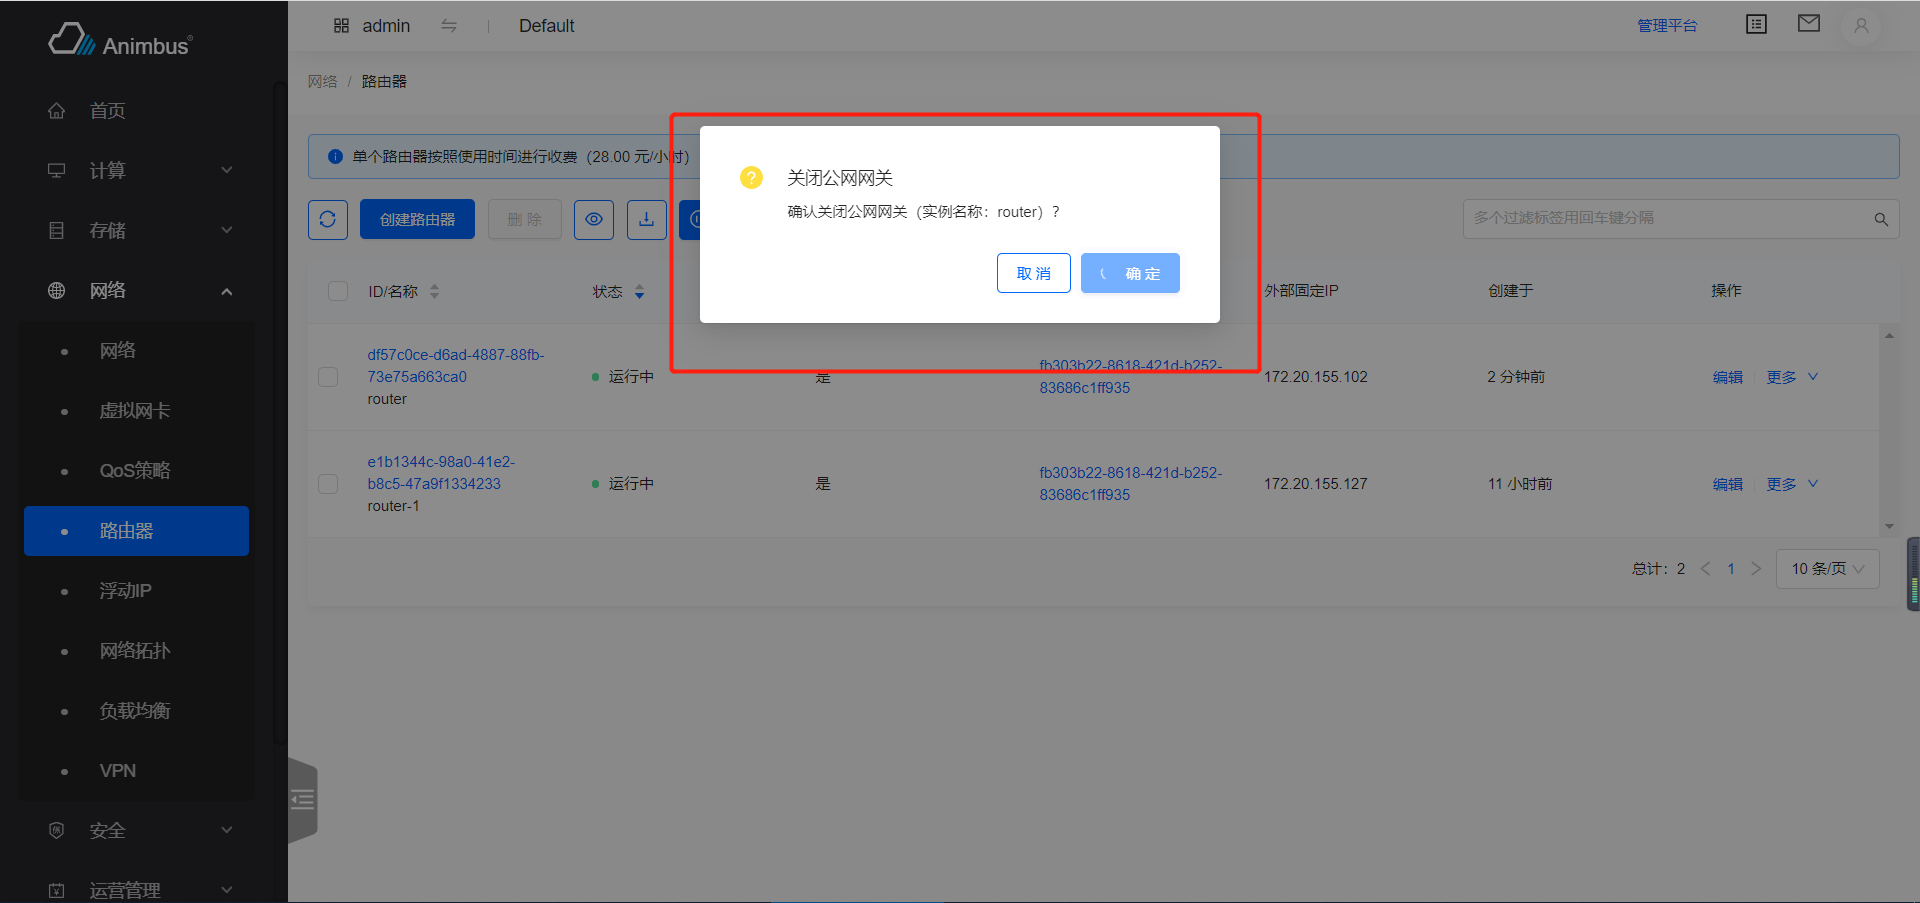The image size is (1920, 903).
Task: Expand the 计算 sidebar section
Action: point(107,170)
